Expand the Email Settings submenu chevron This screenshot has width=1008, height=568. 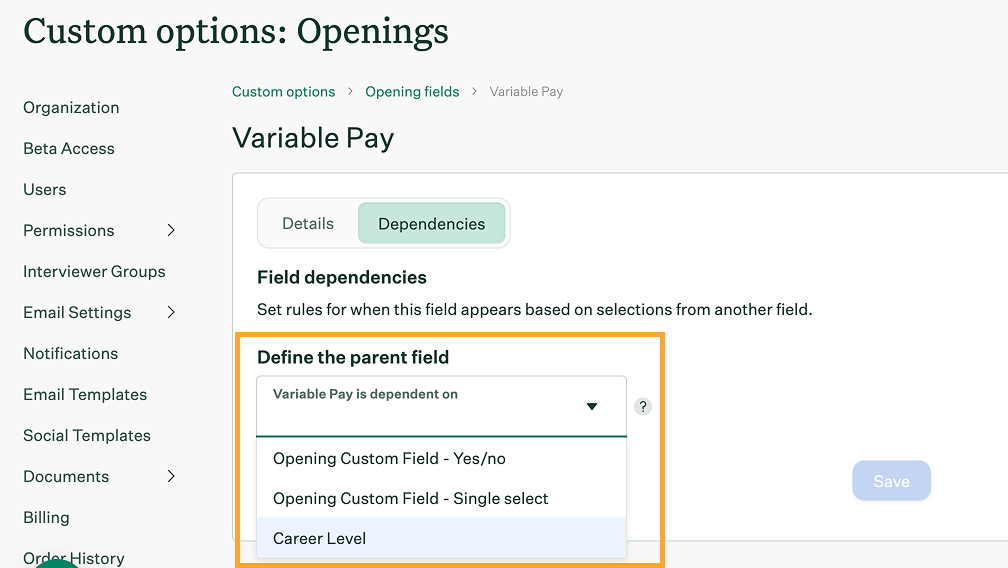click(x=171, y=312)
